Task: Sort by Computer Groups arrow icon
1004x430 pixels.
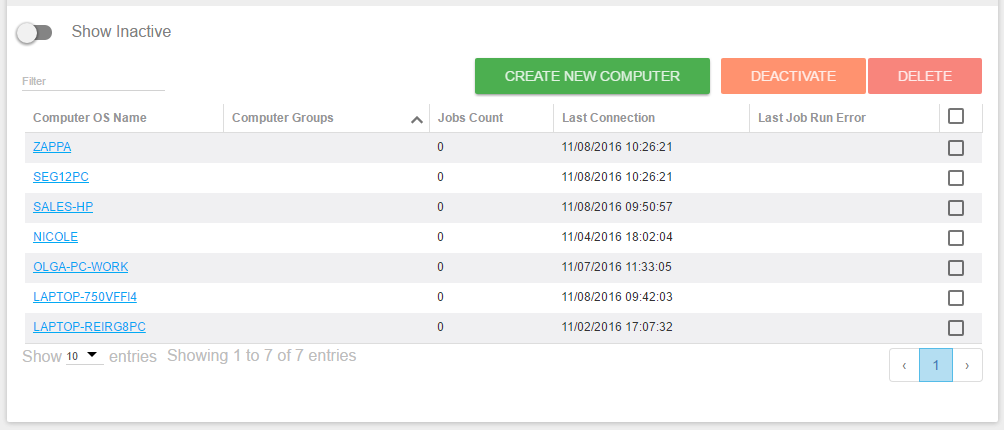Action: click(x=417, y=119)
